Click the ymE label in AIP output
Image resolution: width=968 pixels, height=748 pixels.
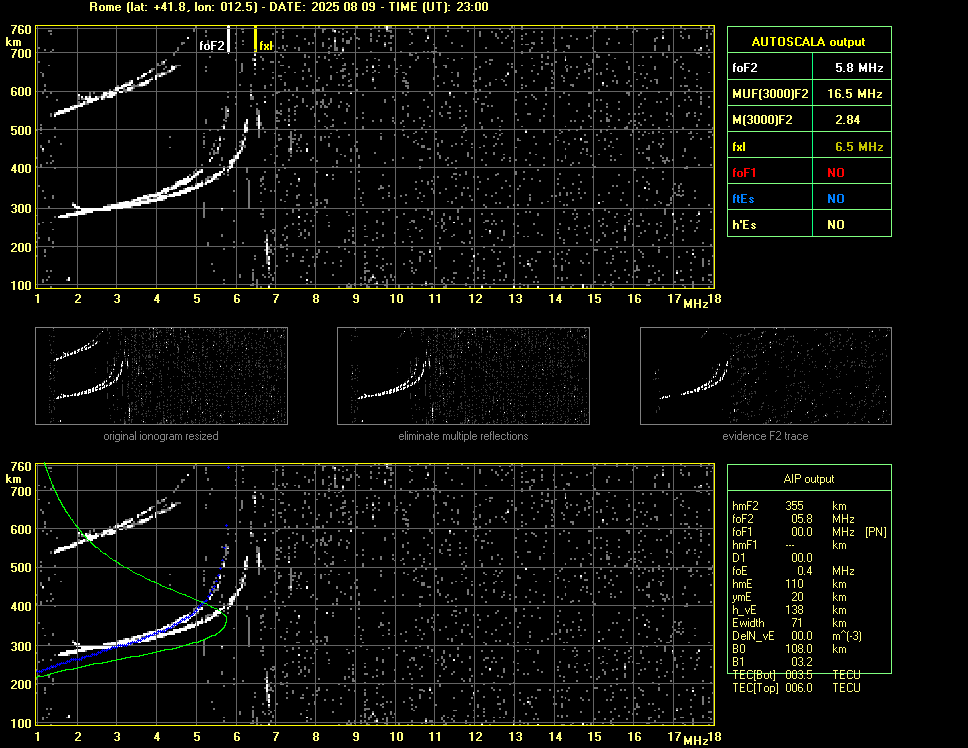pyautogui.click(x=742, y=597)
